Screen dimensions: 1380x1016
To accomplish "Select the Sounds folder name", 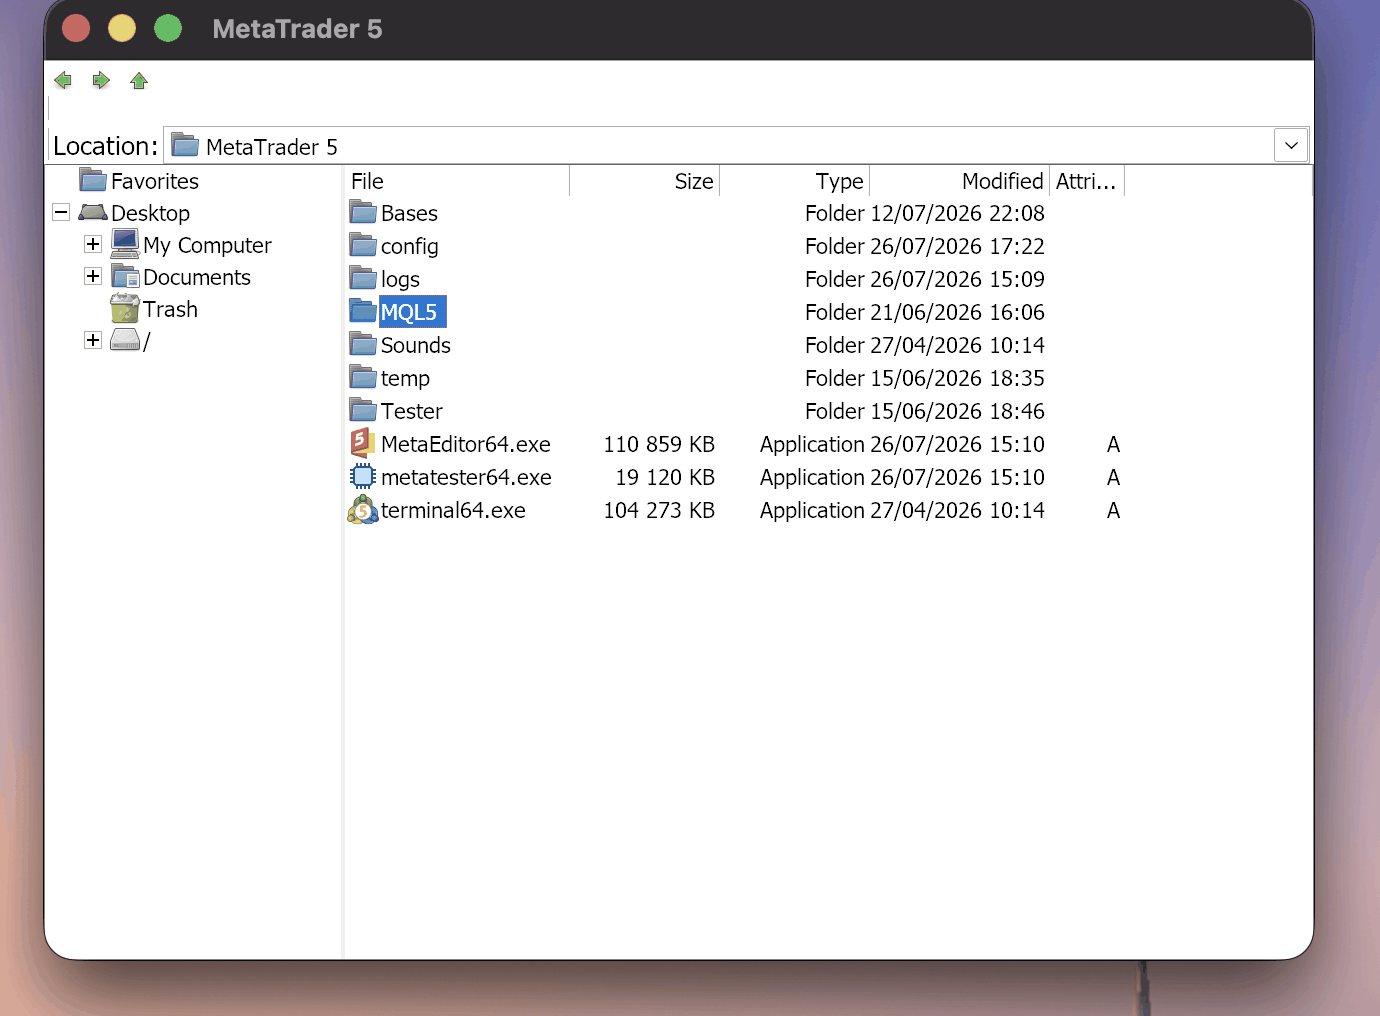I will (x=416, y=345).
